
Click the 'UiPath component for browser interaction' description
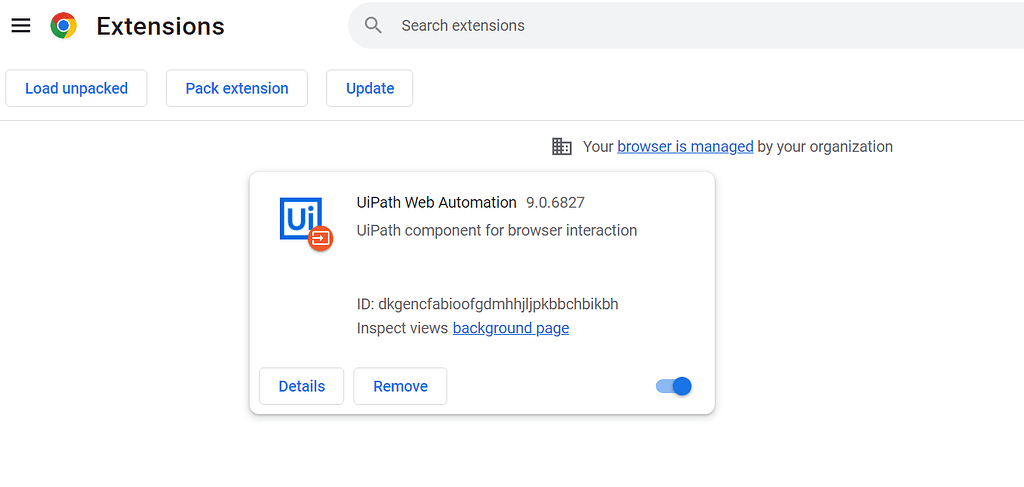click(x=496, y=230)
